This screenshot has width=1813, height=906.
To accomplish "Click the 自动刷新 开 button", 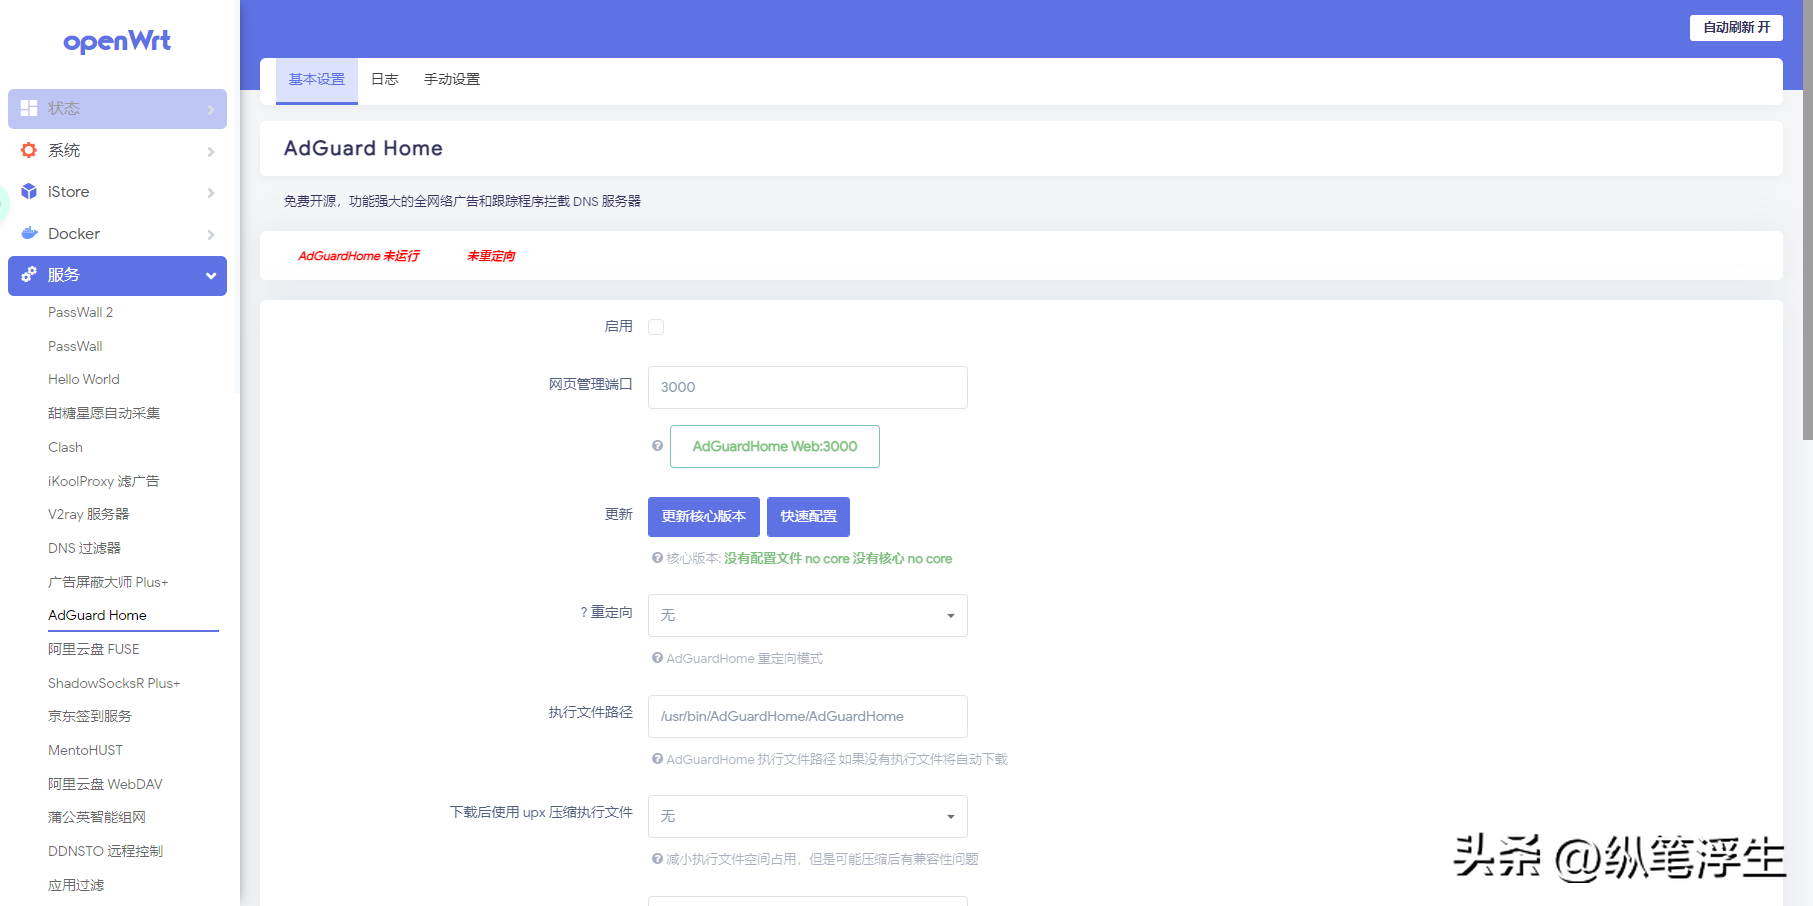I will pos(1736,27).
